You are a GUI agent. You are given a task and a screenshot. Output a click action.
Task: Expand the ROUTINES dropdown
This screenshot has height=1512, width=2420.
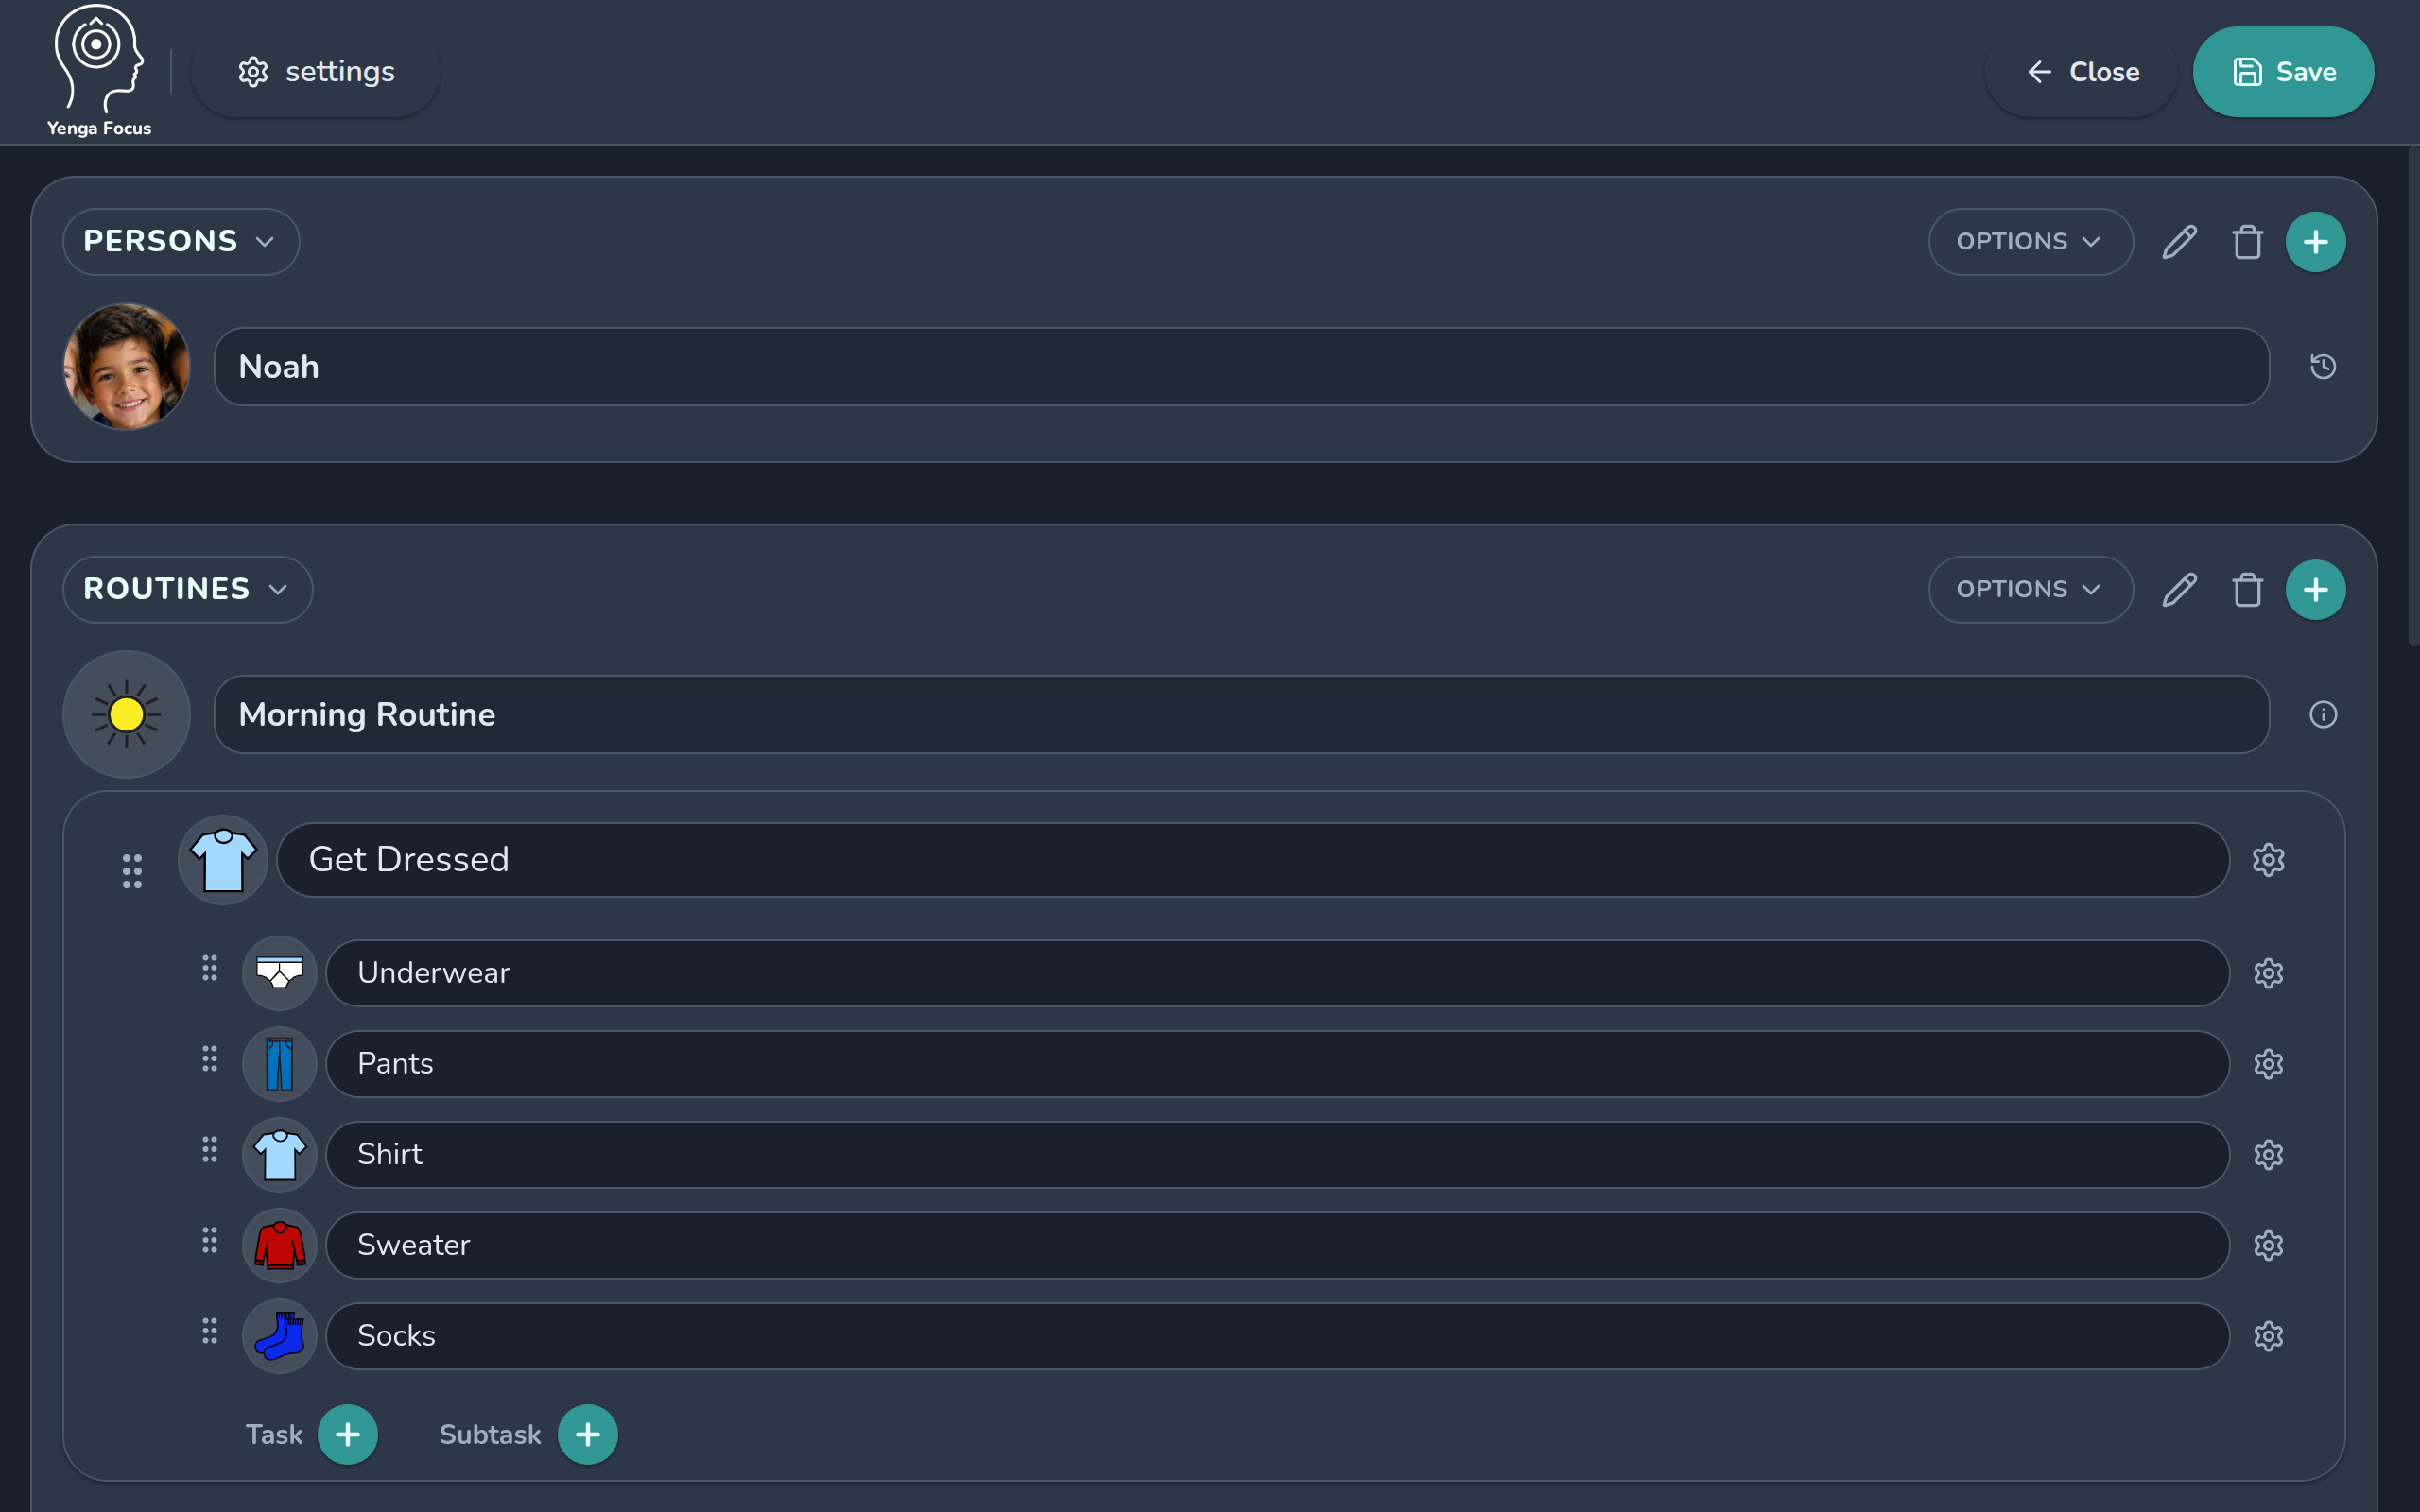pyautogui.click(x=188, y=590)
